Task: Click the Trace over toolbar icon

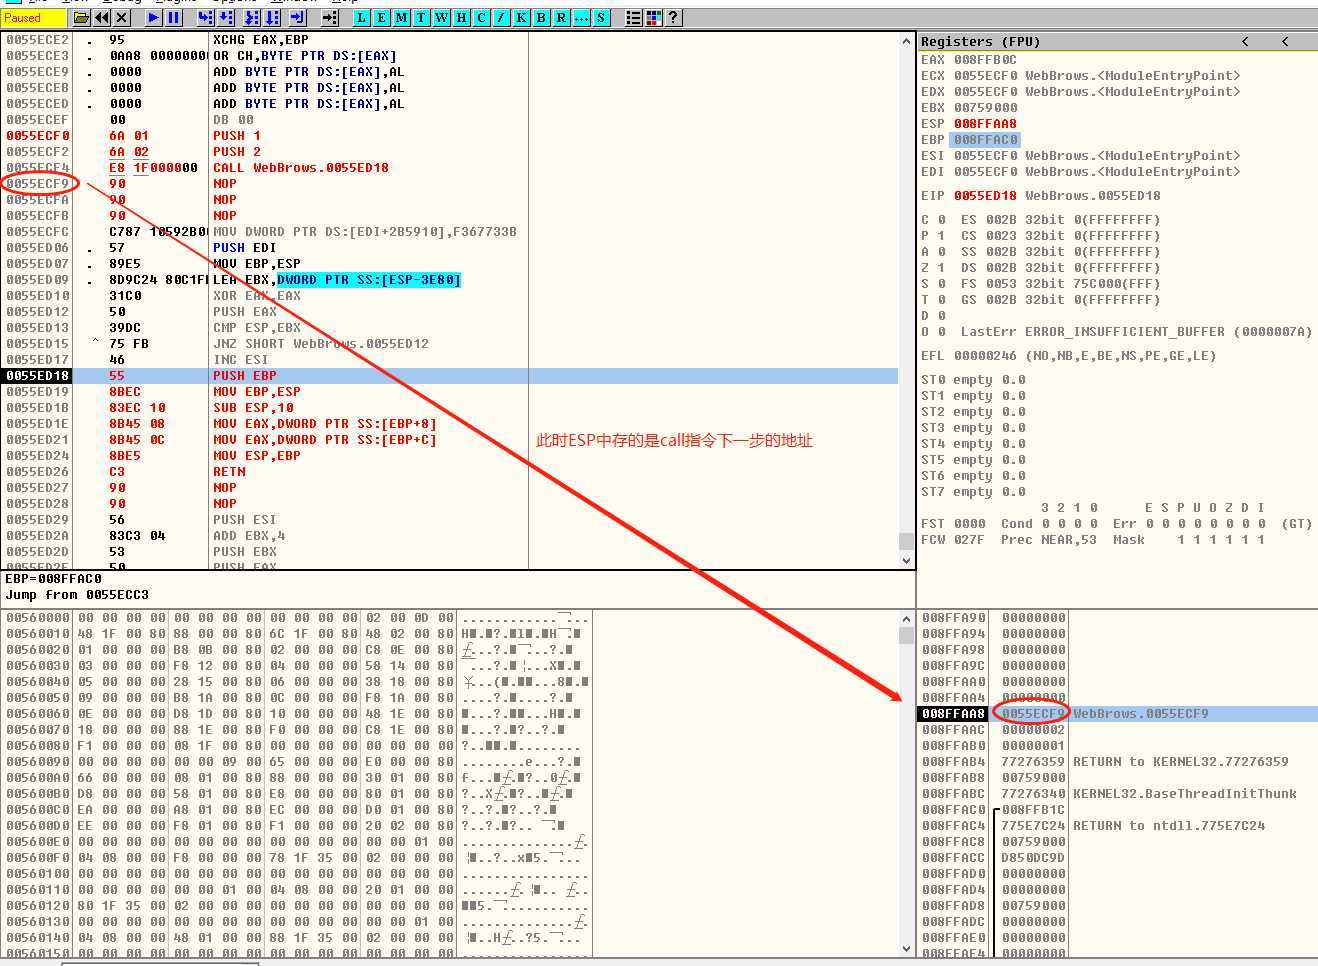Action: [x=272, y=17]
